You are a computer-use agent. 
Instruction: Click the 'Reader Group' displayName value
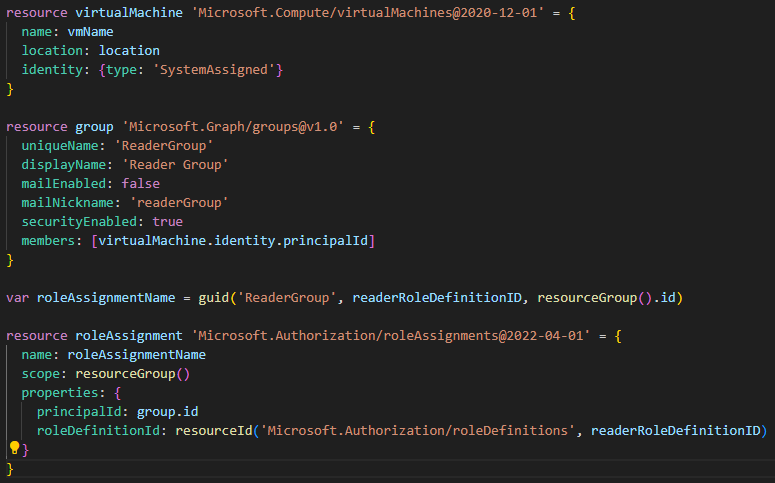pos(175,165)
